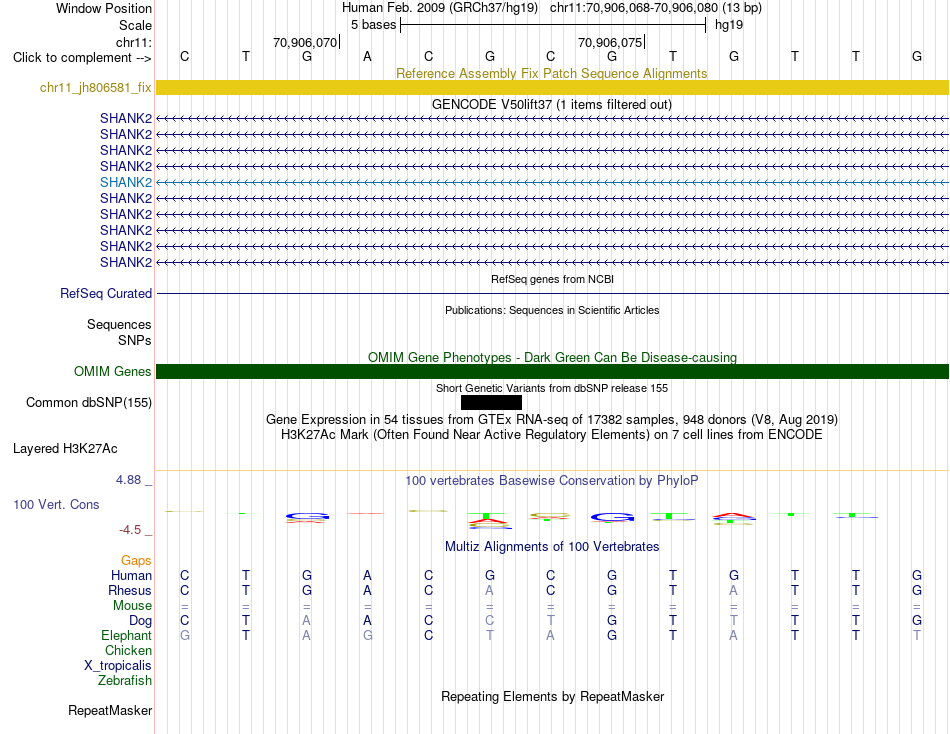Select the yellow fix patch alignment bar
The height and width of the screenshot is (734, 950).
[x=552, y=87]
